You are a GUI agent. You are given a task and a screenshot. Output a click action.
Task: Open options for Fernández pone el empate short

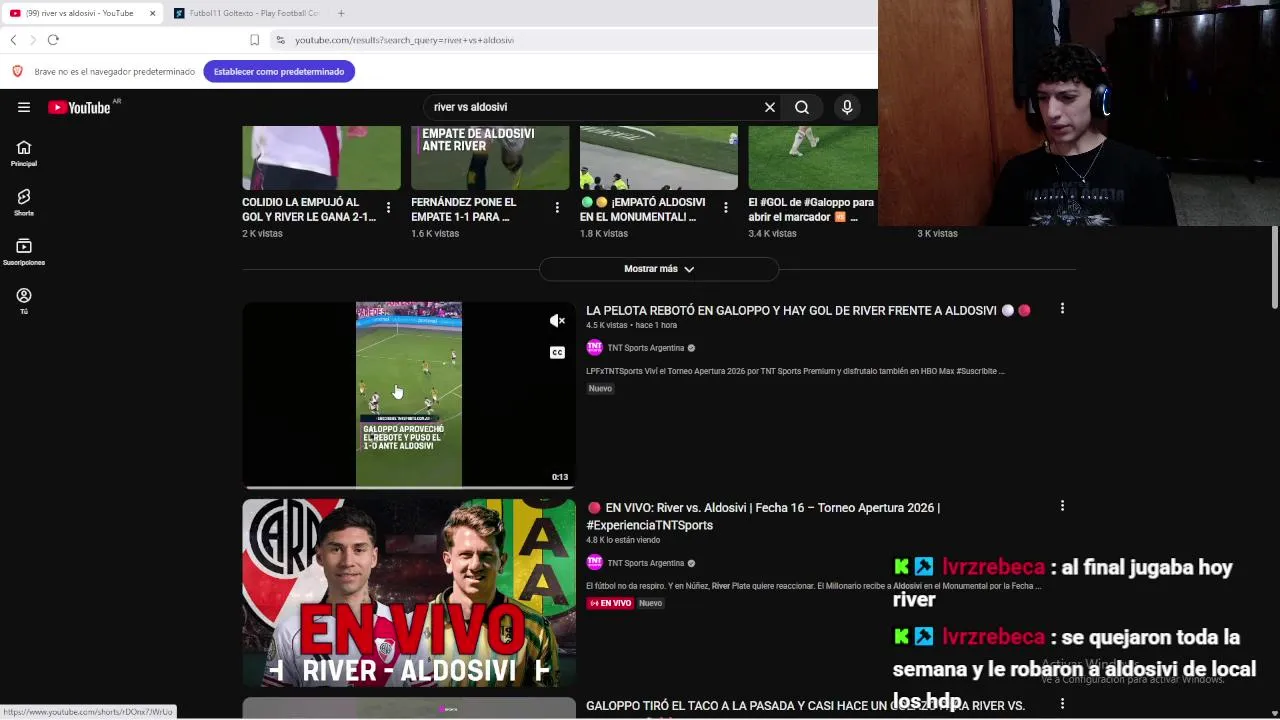coord(557,208)
